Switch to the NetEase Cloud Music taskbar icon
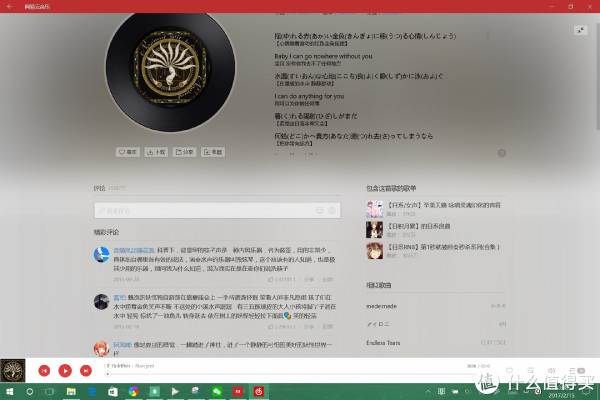Screen dimensions: 600x400 click(259, 392)
